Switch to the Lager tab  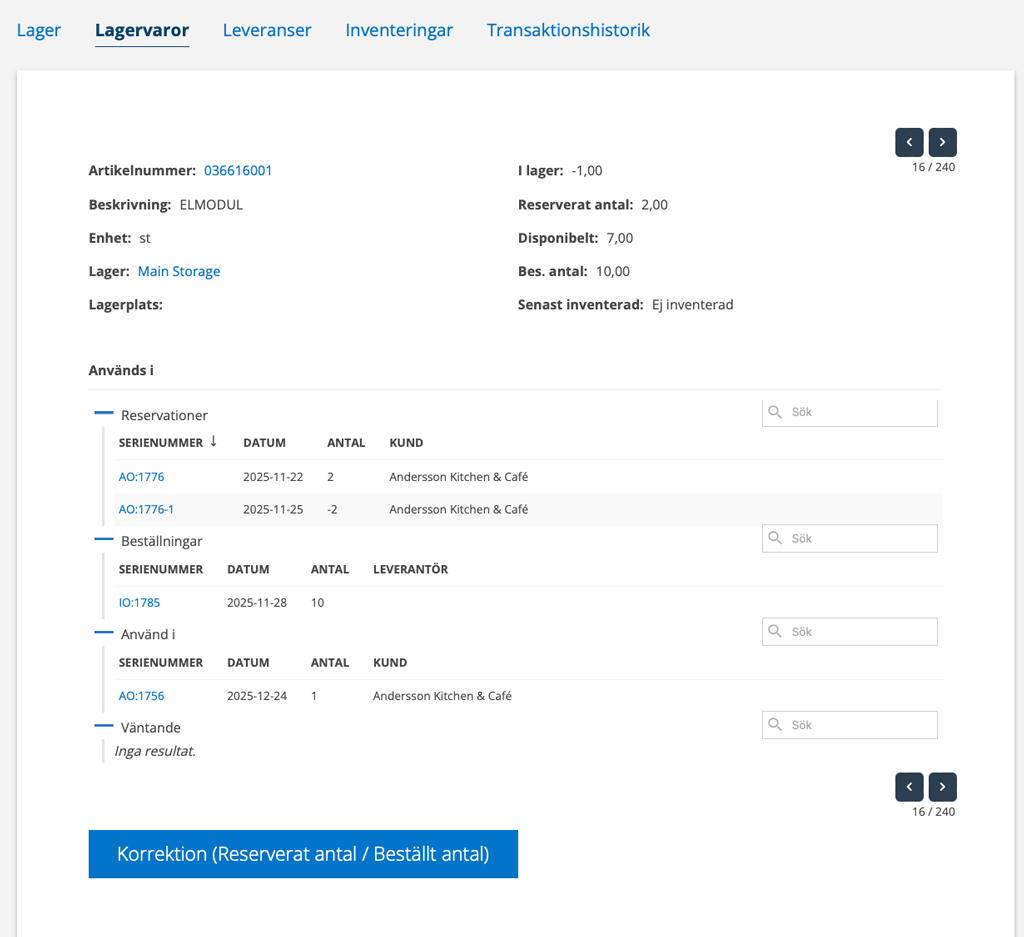coord(39,30)
